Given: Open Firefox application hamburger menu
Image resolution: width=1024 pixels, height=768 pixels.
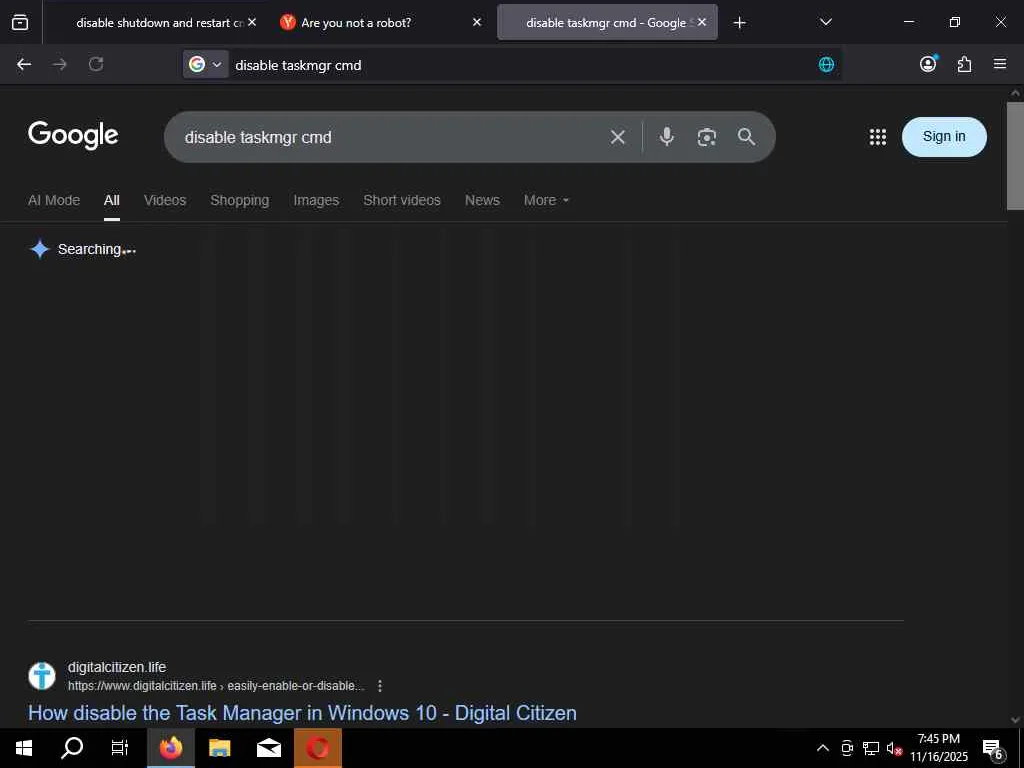Looking at the screenshot, I should point(1000,64).
